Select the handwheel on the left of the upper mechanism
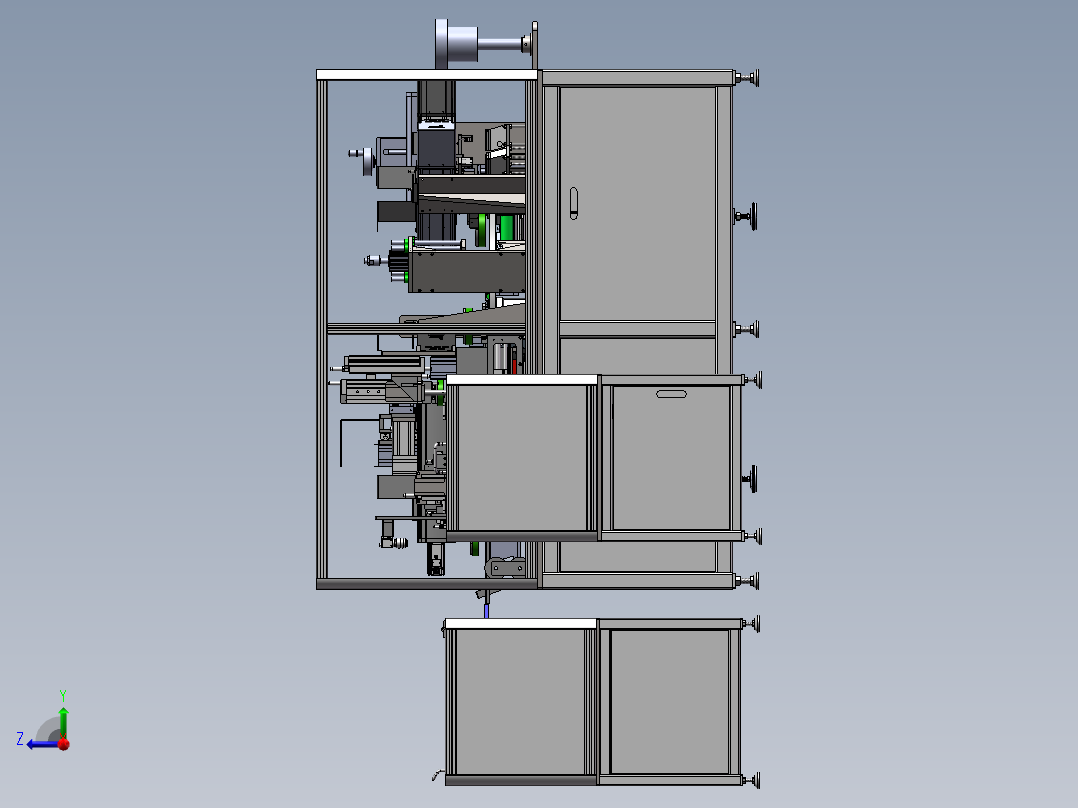Viewport: 1078px width, 808px height. click(368, 161)
